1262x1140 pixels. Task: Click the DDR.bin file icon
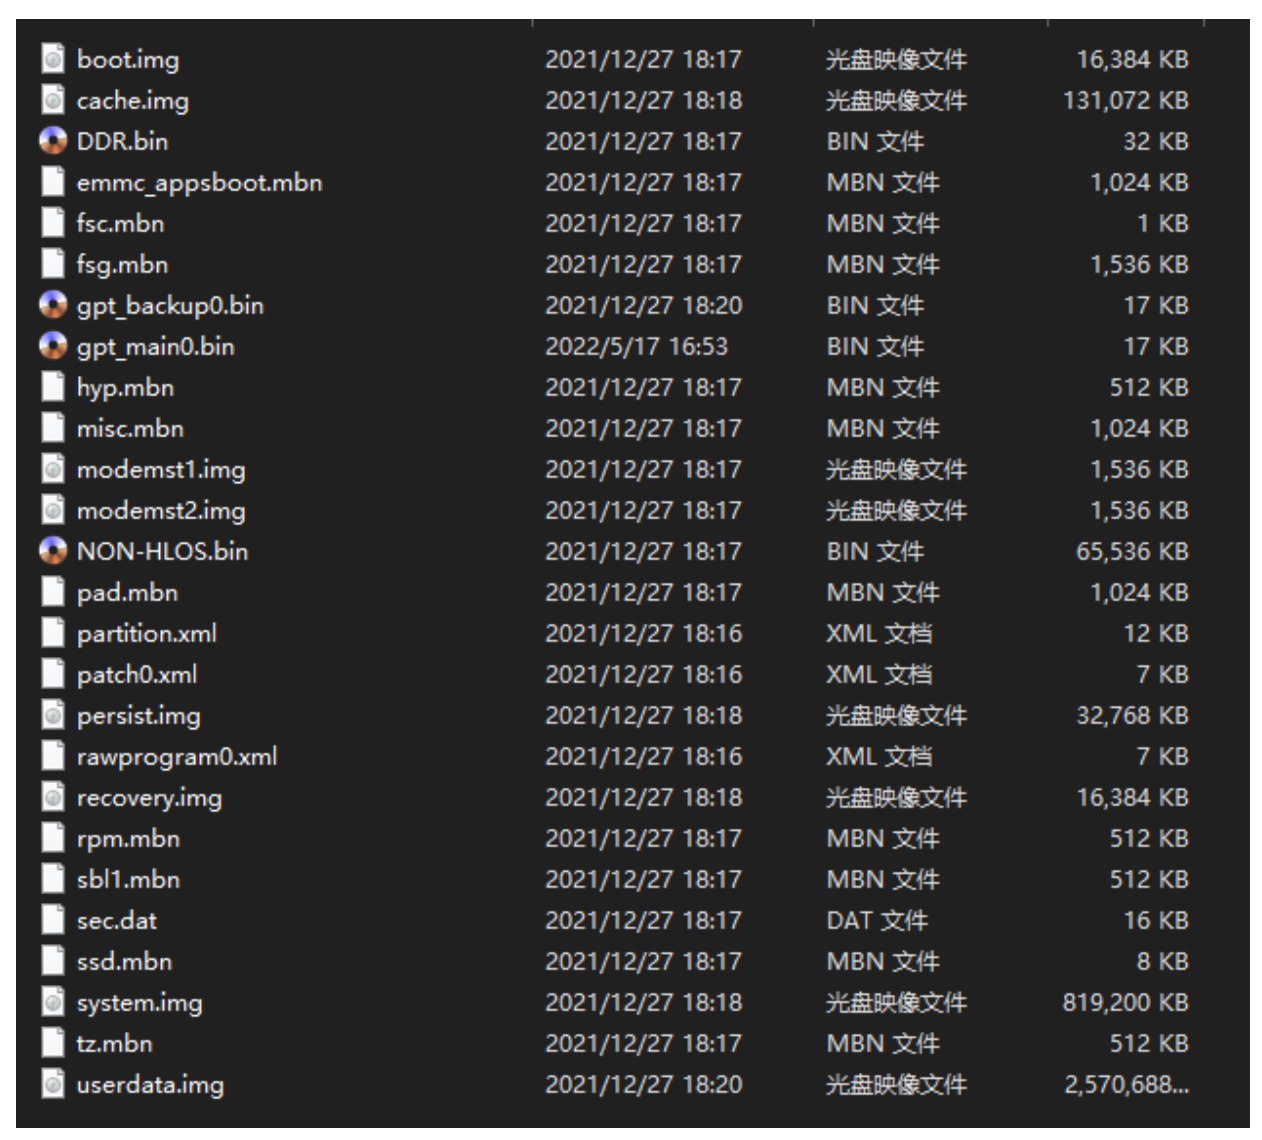[x=53, y=141]
